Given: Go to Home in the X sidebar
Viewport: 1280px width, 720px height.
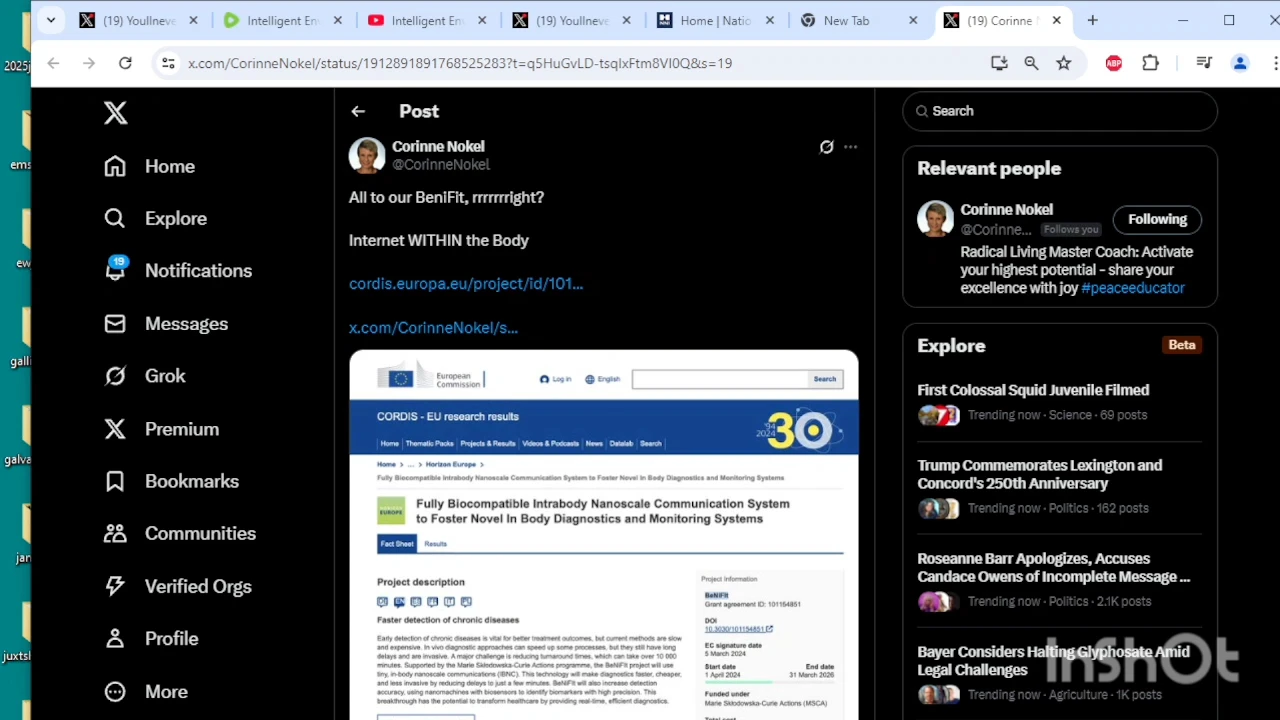Looking at the screenshot, I should pos(150,166).
